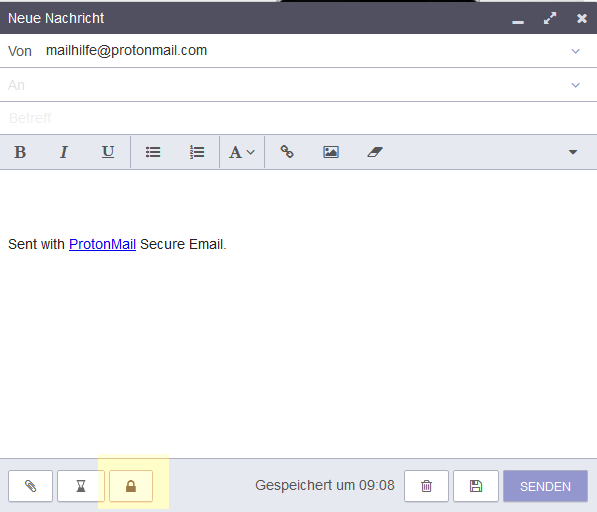Screen dimensions: 597x512
Task: Click the paperclip attachment button
Action: [x=30, y=486]
